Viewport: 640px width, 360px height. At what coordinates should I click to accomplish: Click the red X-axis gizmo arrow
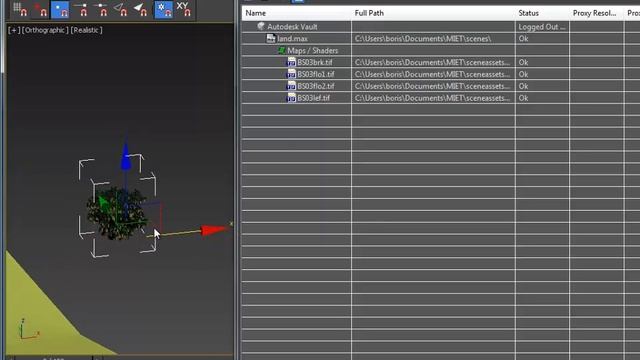pos(214,230)
